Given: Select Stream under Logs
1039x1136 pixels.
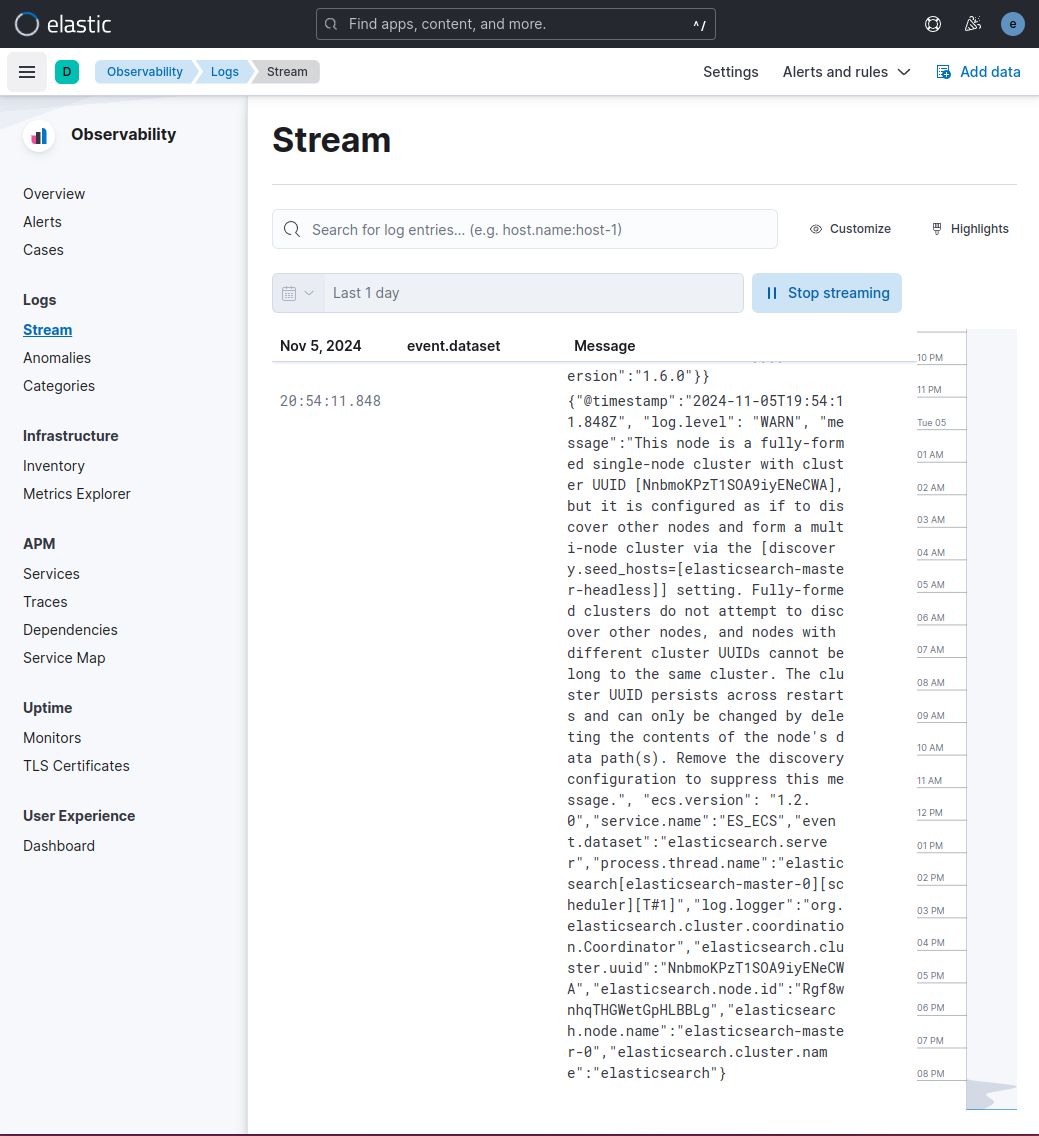Looking at the screenshot, I should click(x=47, y=330).
